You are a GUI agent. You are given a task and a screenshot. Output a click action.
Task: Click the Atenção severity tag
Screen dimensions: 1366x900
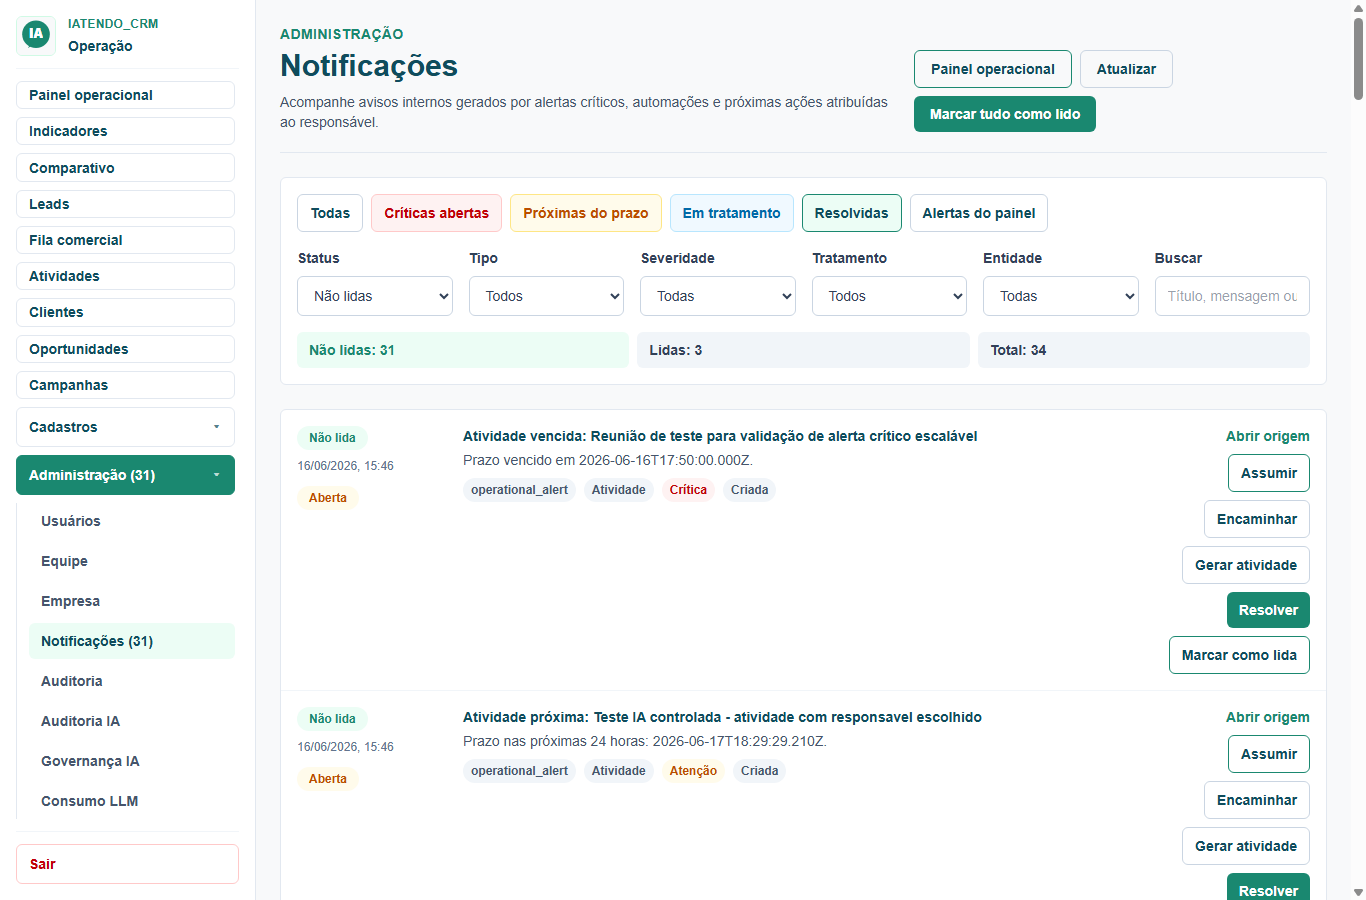click(693, 771)
